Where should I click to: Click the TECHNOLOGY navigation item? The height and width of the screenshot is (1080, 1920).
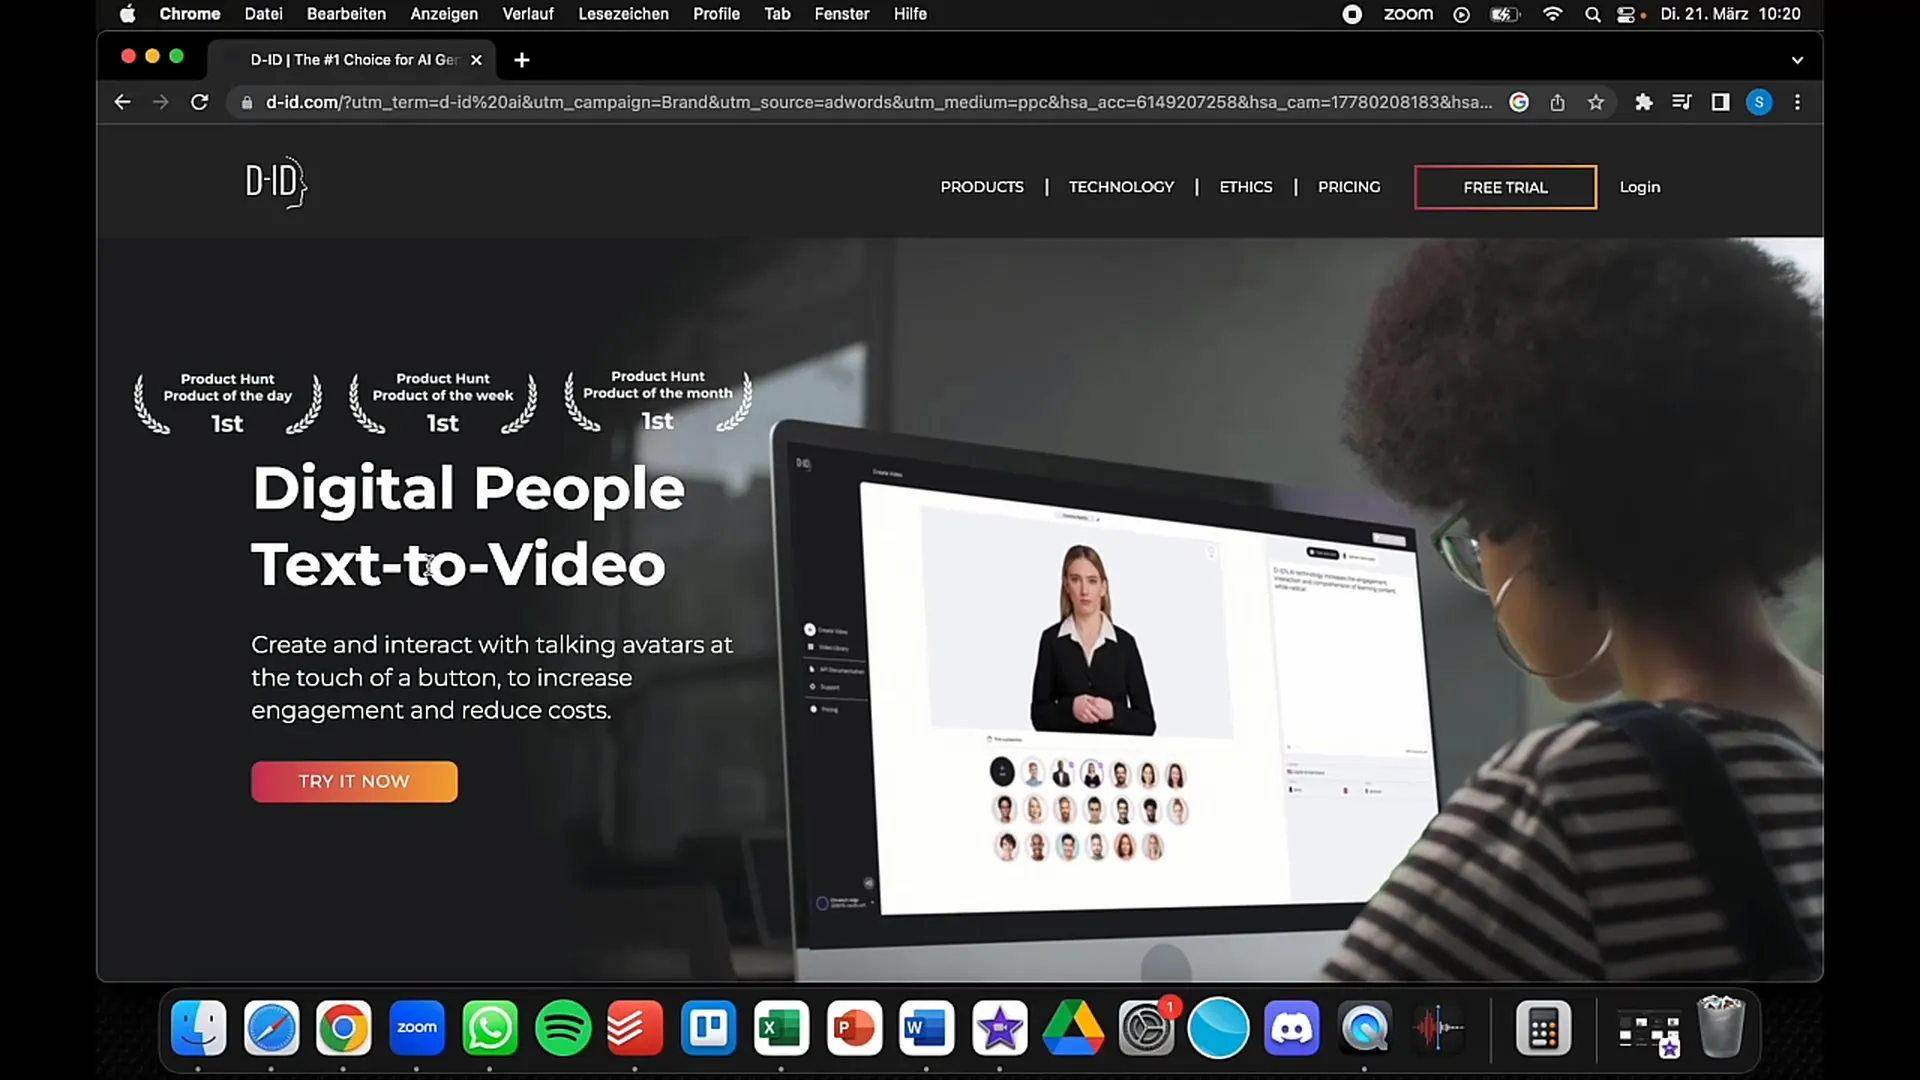pos(1121,186)
